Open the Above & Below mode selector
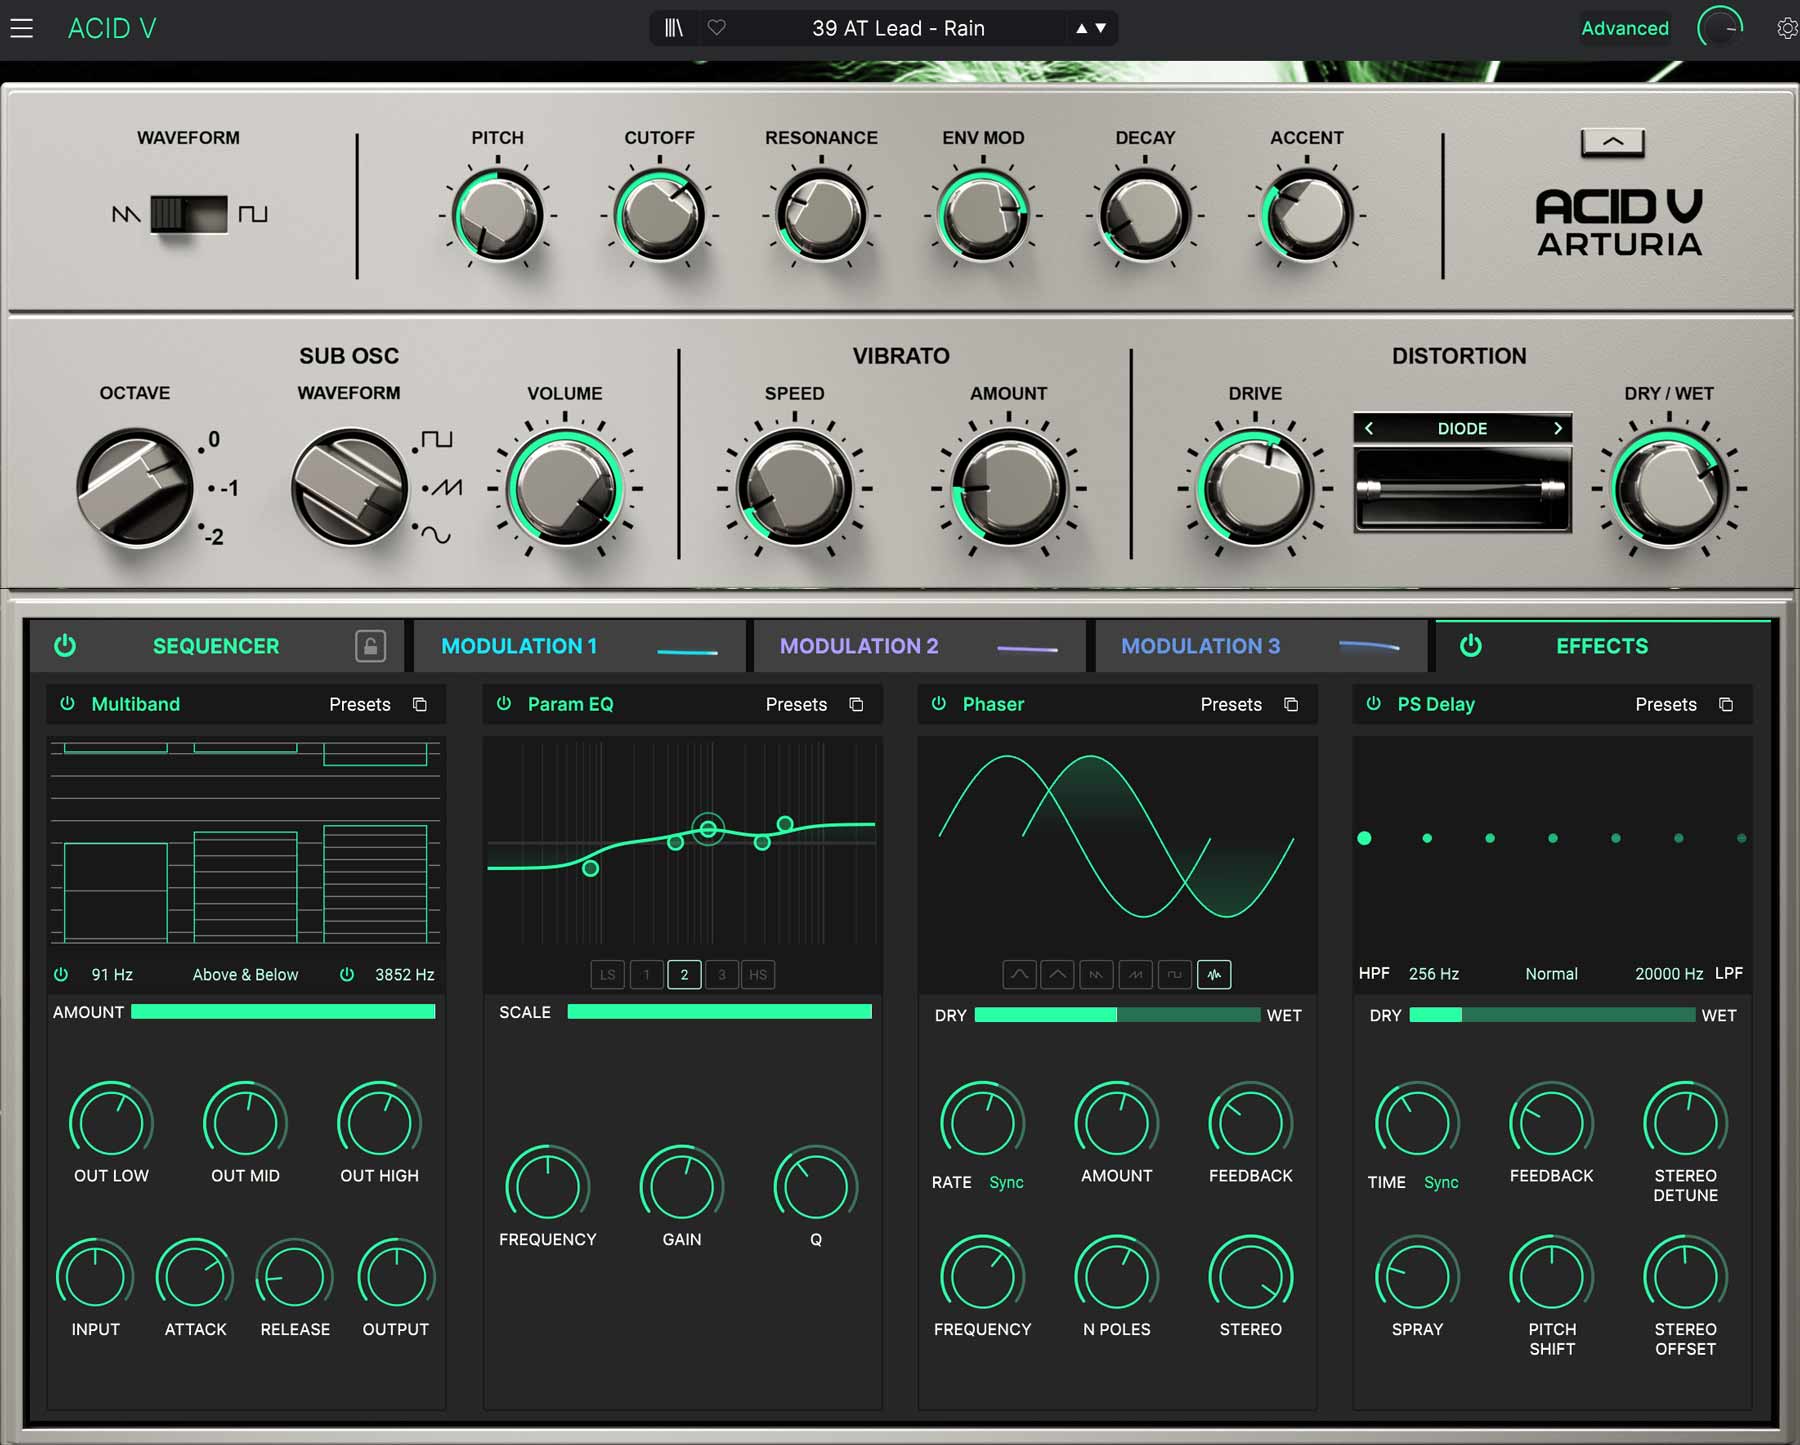This screenshot has width=1800, height=1445. [245, 974]
